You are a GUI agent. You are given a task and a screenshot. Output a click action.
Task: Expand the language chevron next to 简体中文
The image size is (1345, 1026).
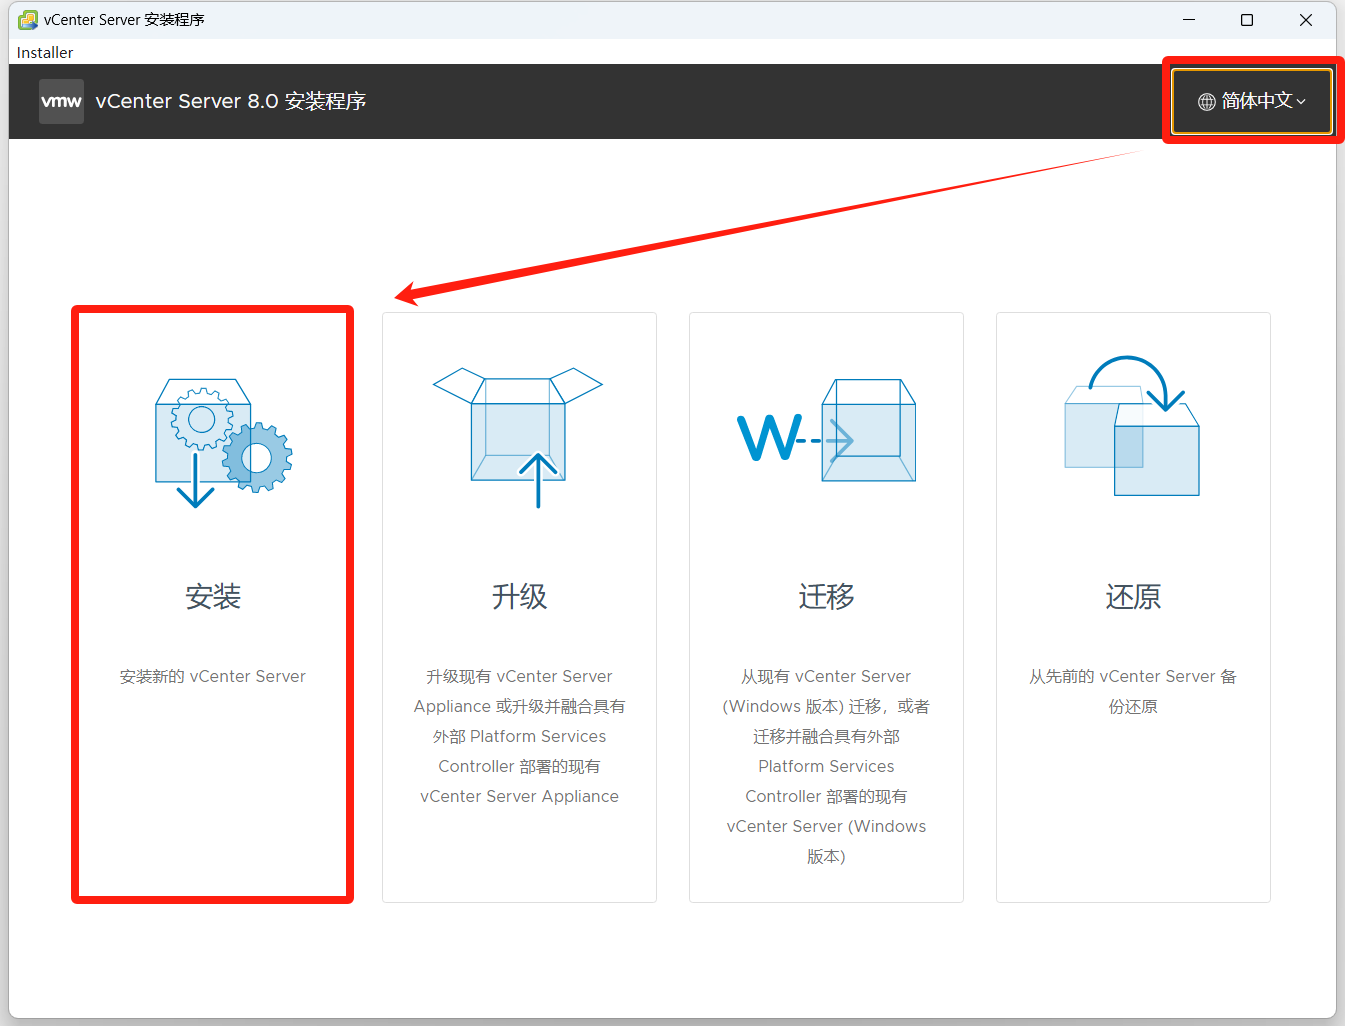pos(1301,102)
